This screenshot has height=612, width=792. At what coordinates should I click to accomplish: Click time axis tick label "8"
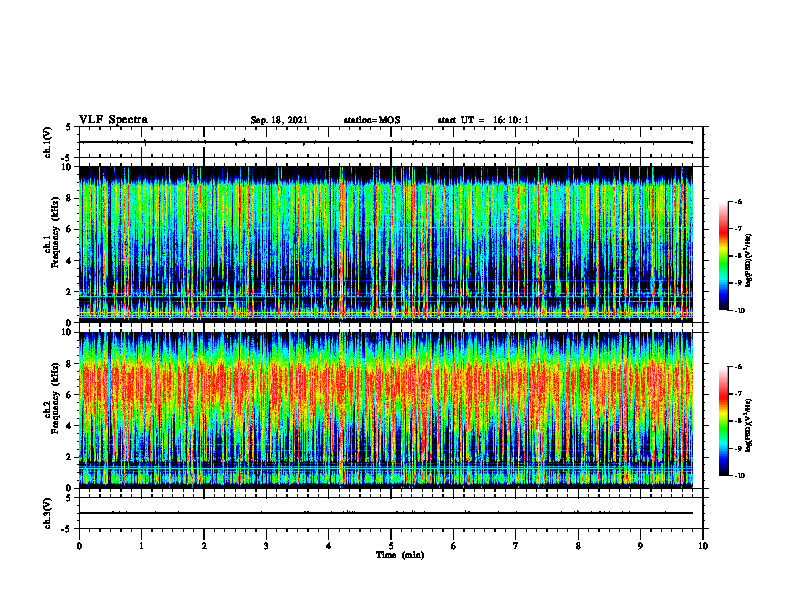pos(578,546)
